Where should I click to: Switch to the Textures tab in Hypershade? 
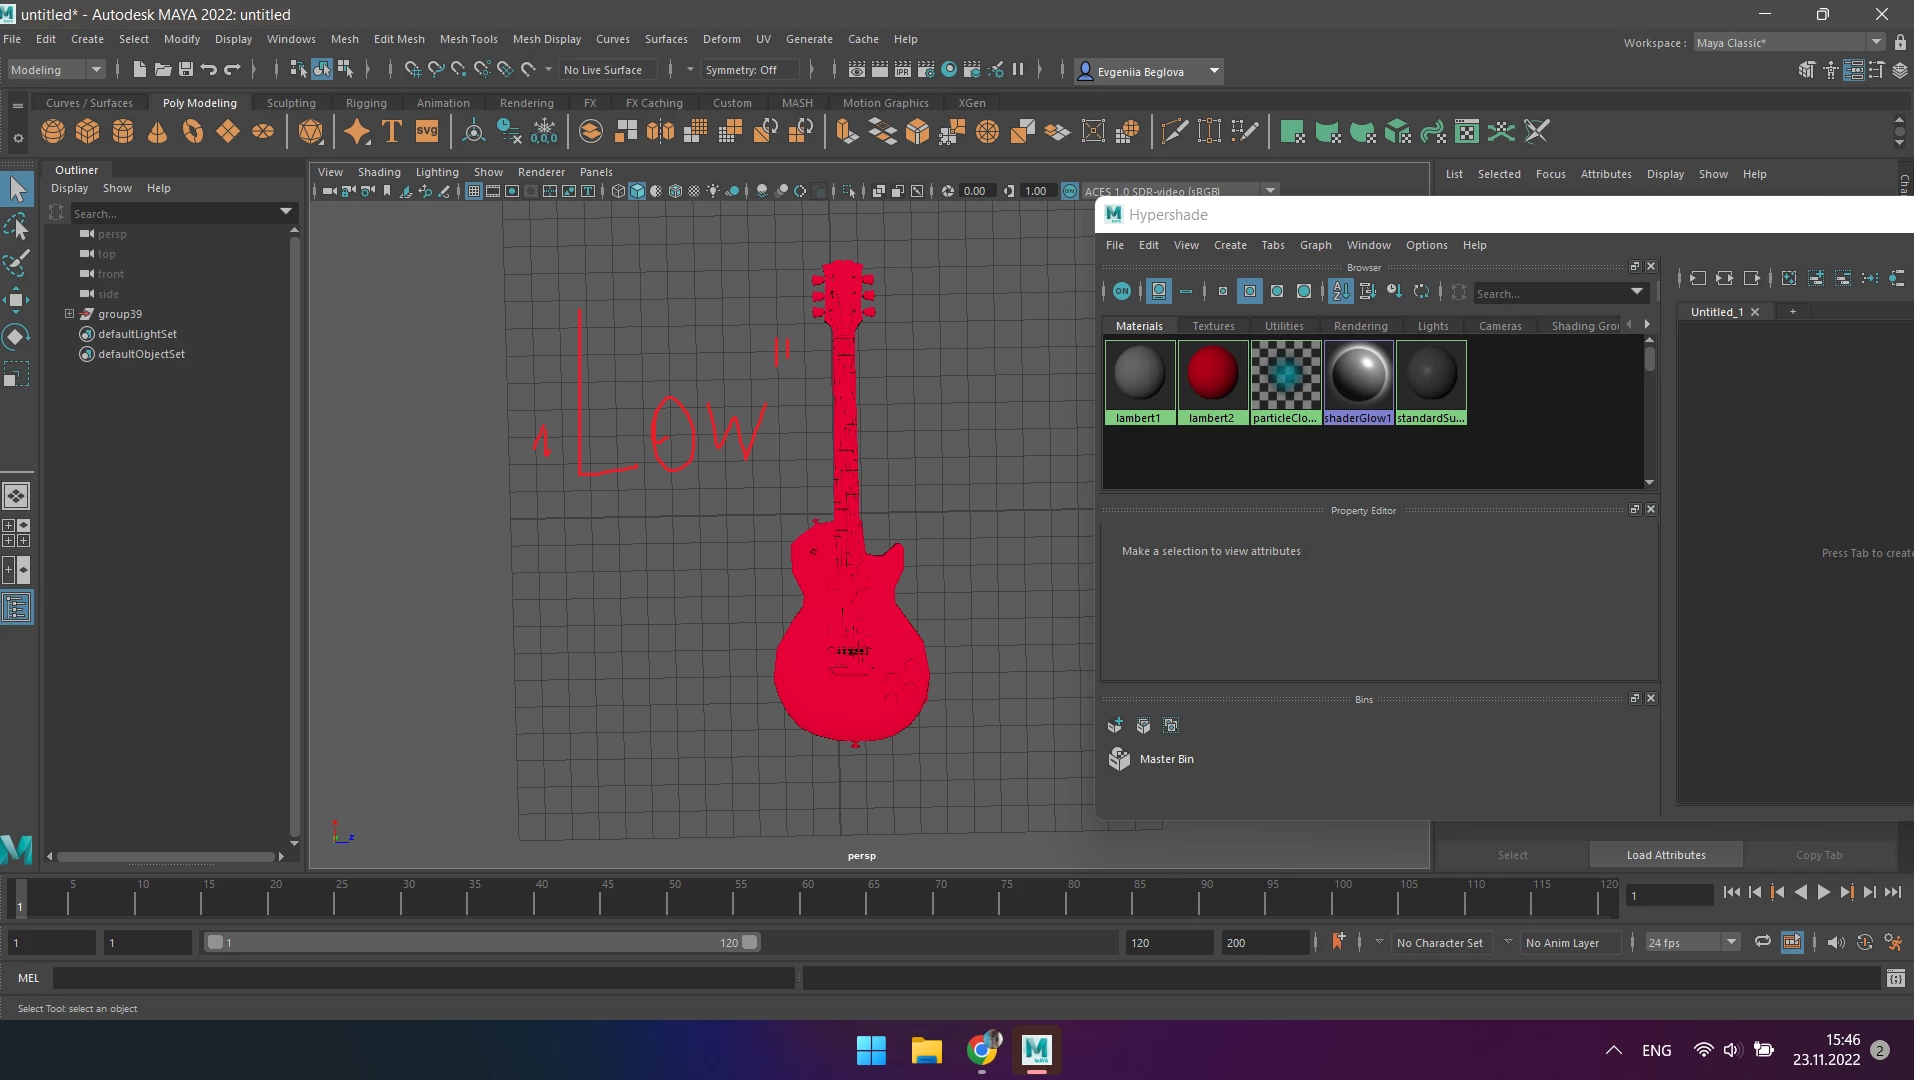(x=1213, y=326)
